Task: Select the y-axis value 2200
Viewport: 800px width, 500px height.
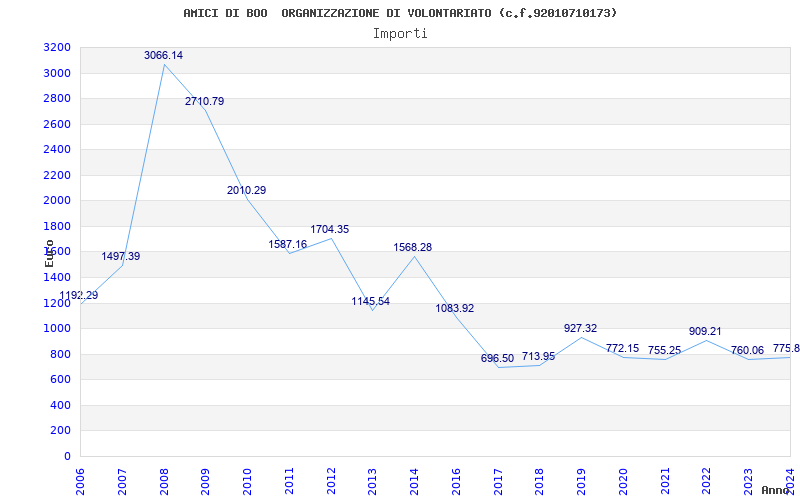Action: (57, 176)
